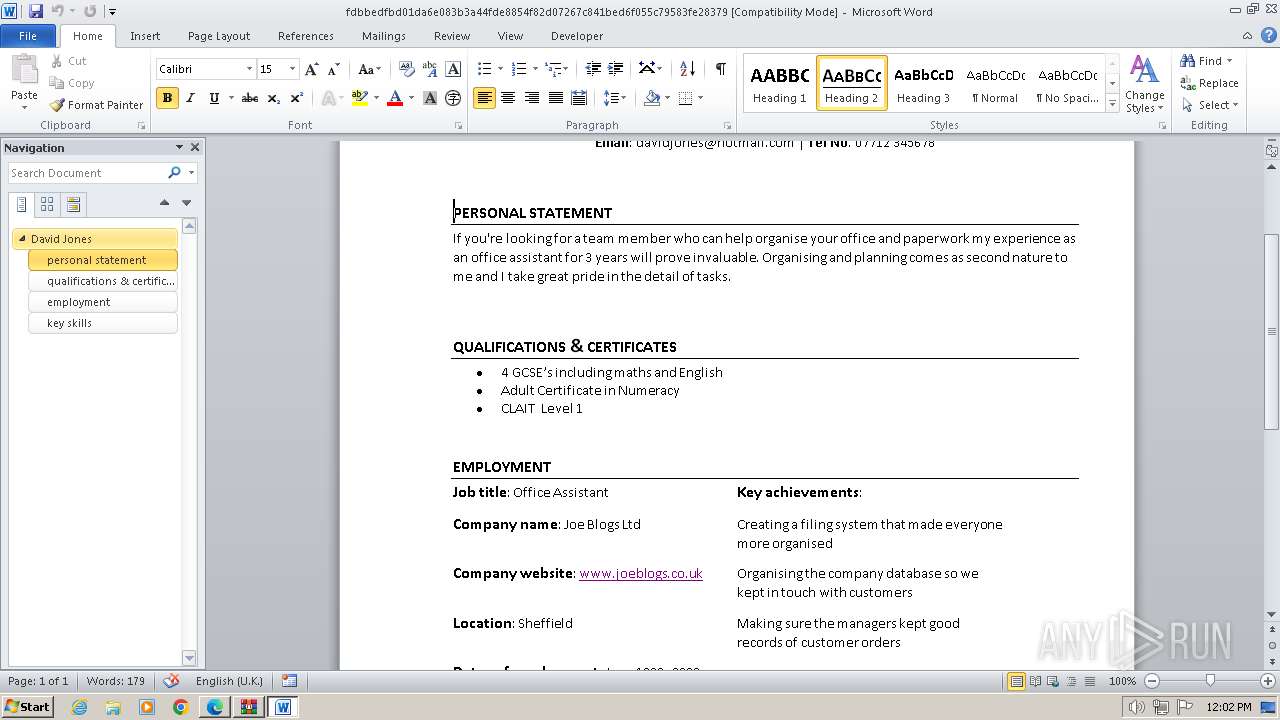Screen dimensions: 1280x720
Task: Click the Format Painter tool
Action: pos(97,105)
